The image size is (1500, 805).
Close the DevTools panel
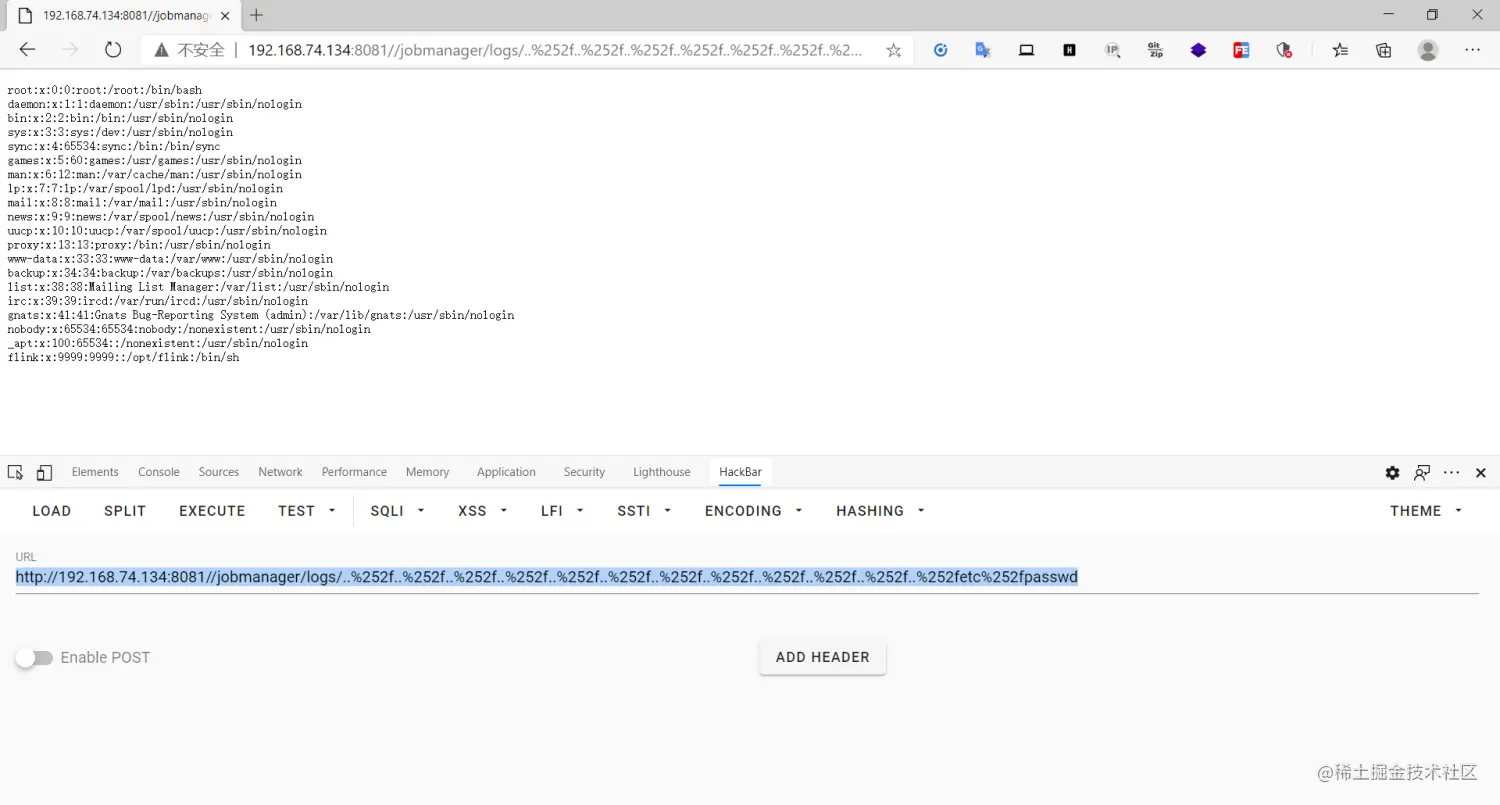point(1481,473)
